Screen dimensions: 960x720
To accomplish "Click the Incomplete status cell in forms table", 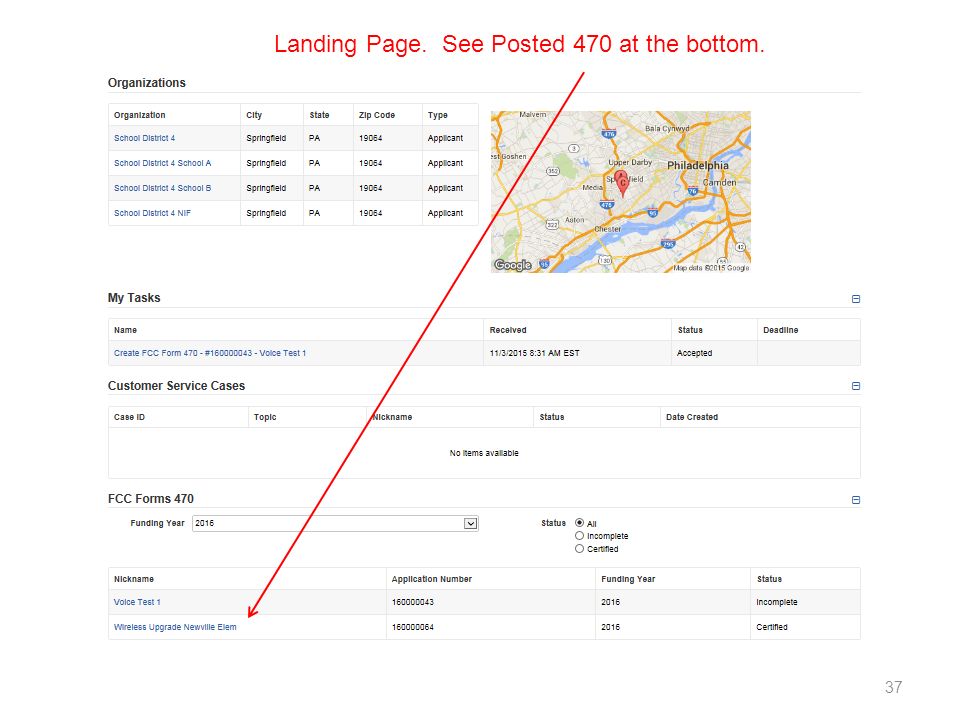I will point(776,602).
